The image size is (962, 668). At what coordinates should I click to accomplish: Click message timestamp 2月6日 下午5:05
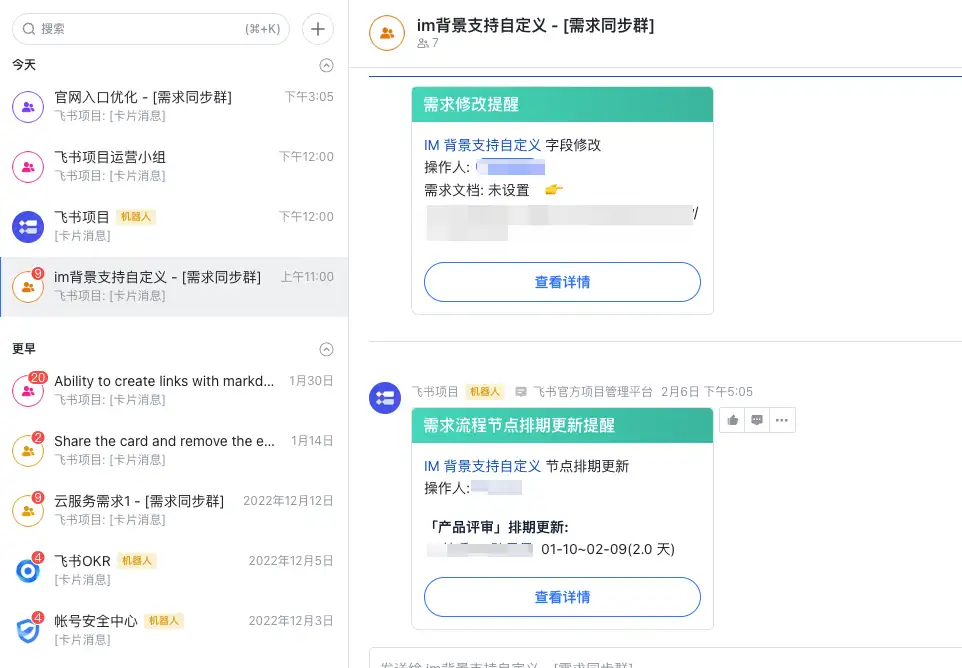click(707, 392)
